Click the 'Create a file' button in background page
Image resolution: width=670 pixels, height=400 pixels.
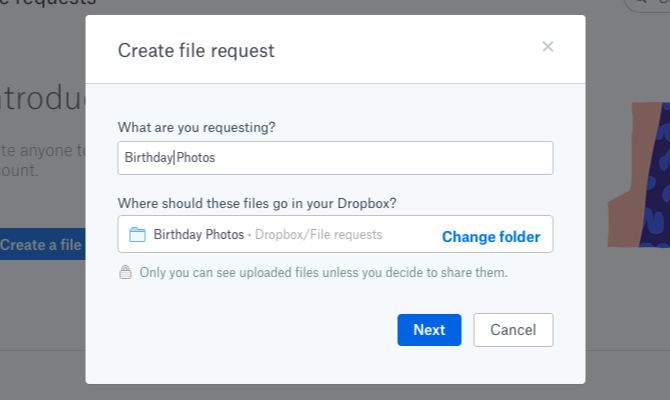click(42, 244)
